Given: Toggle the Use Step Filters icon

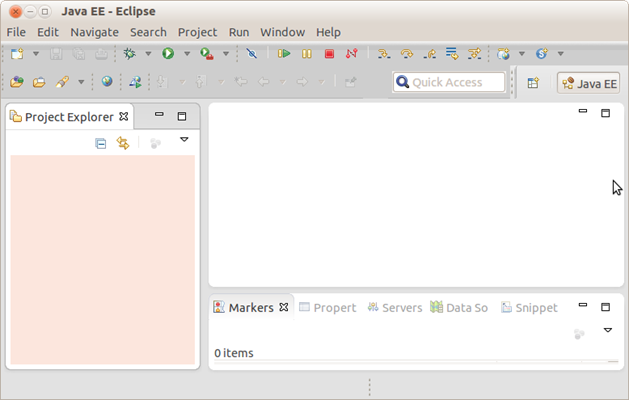Looking at the screenshot, I should pyautogui.click(x=474, y=53).
